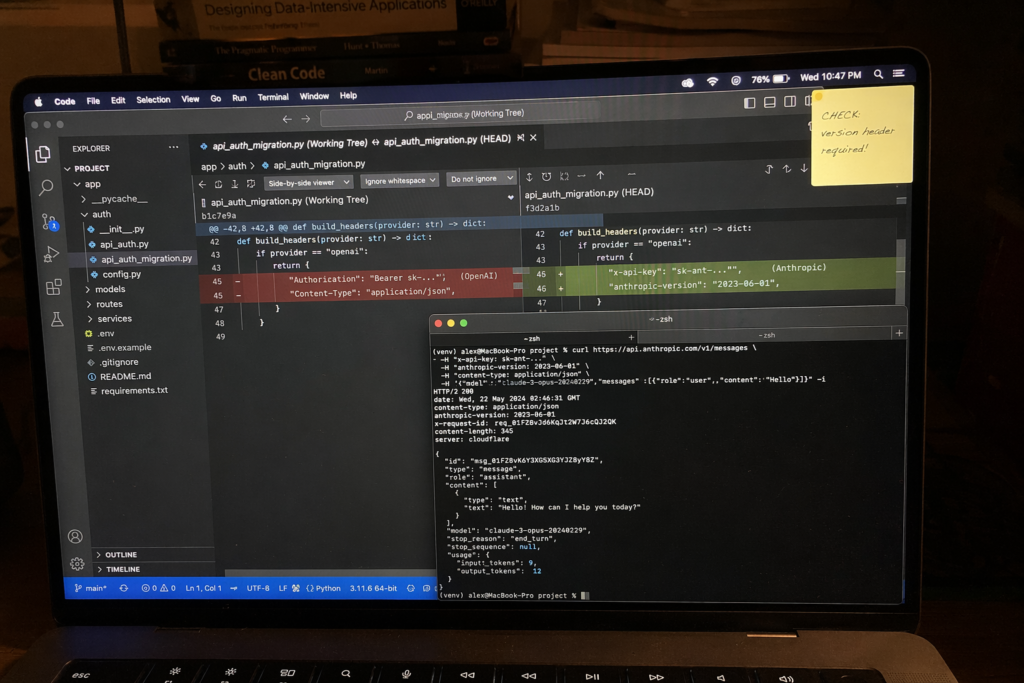This screenshot has height=683, width=1024.
Task: Click the sync changes icon in status bar
Action: coord(123,588)
